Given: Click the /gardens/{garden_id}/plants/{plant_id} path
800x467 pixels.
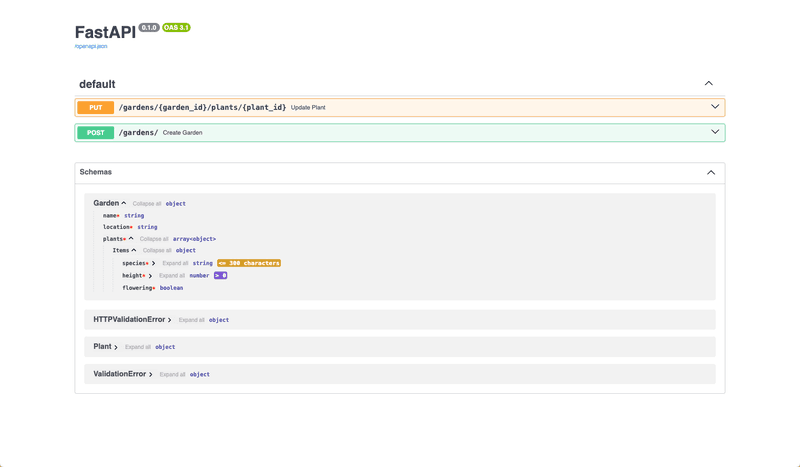Looking at the screenshot, I should [202, 107].
